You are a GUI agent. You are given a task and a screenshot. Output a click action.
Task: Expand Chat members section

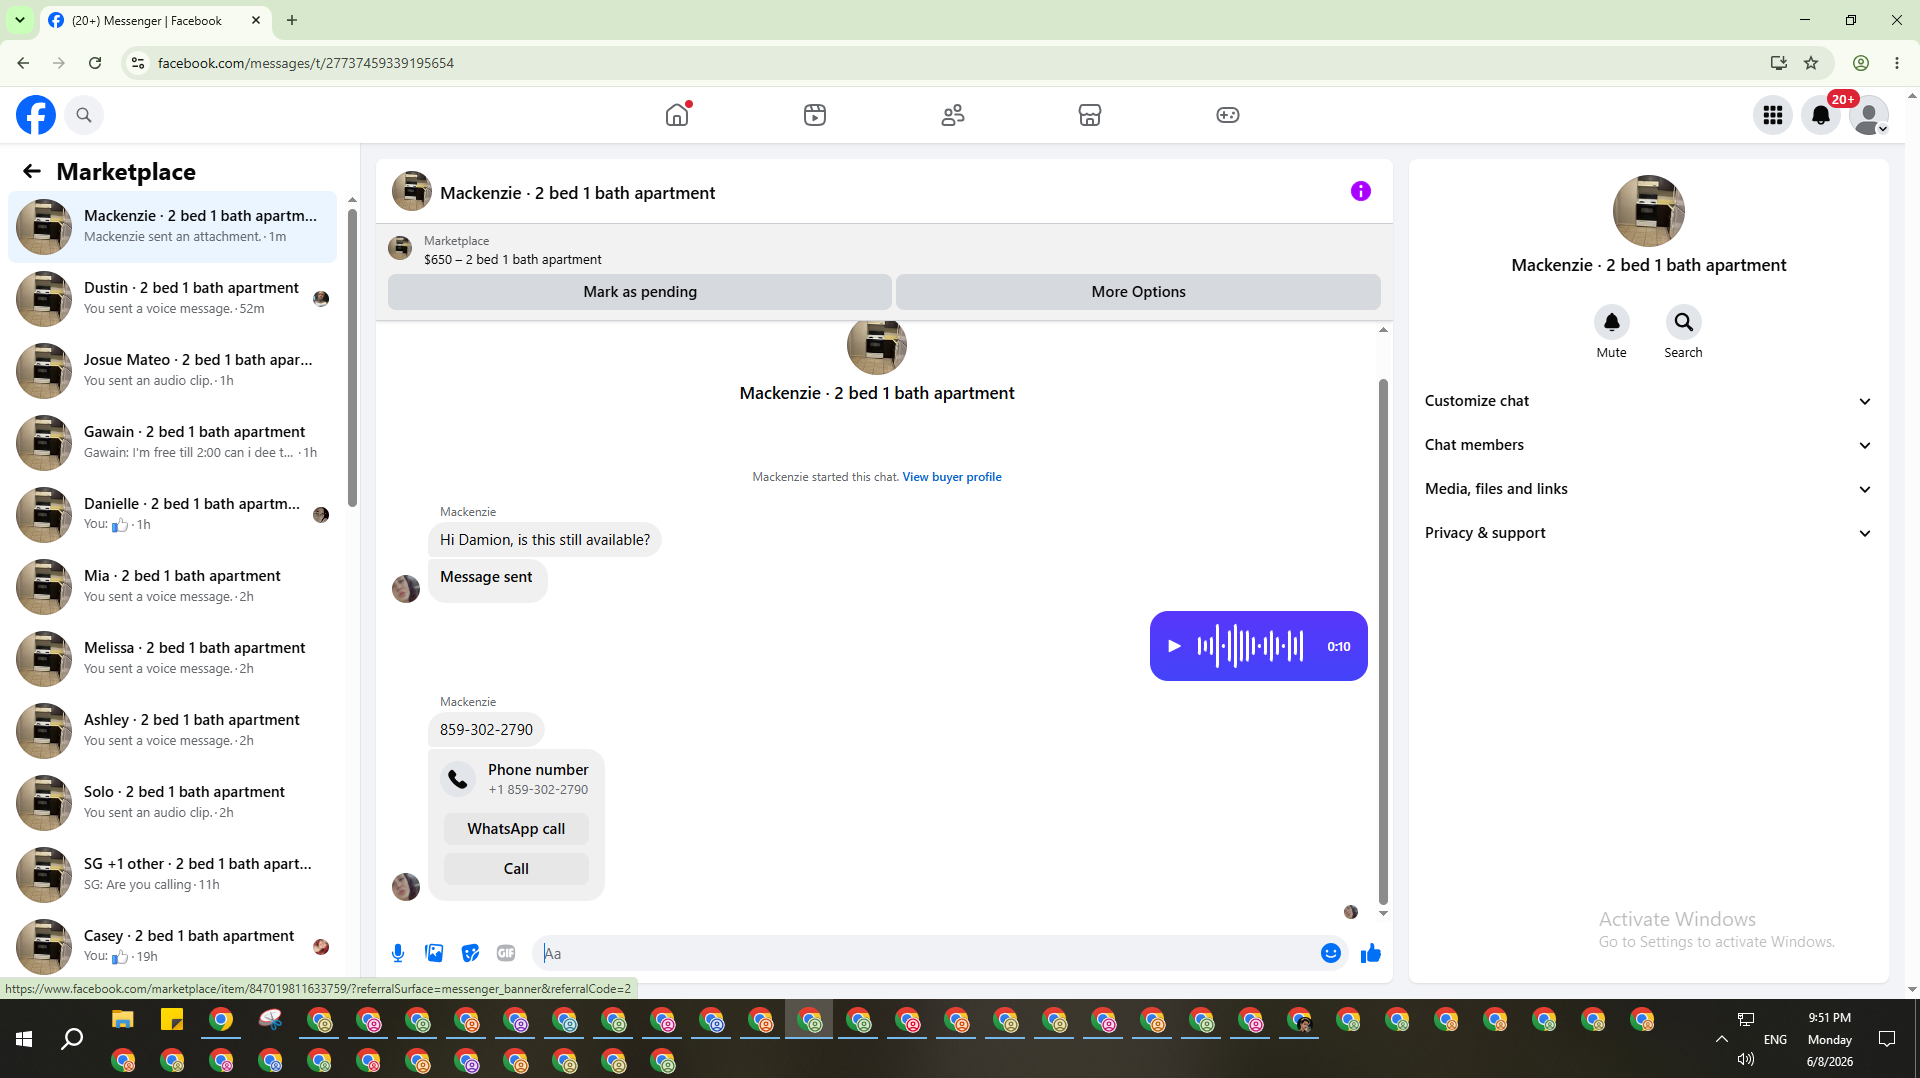point(1648,445)
